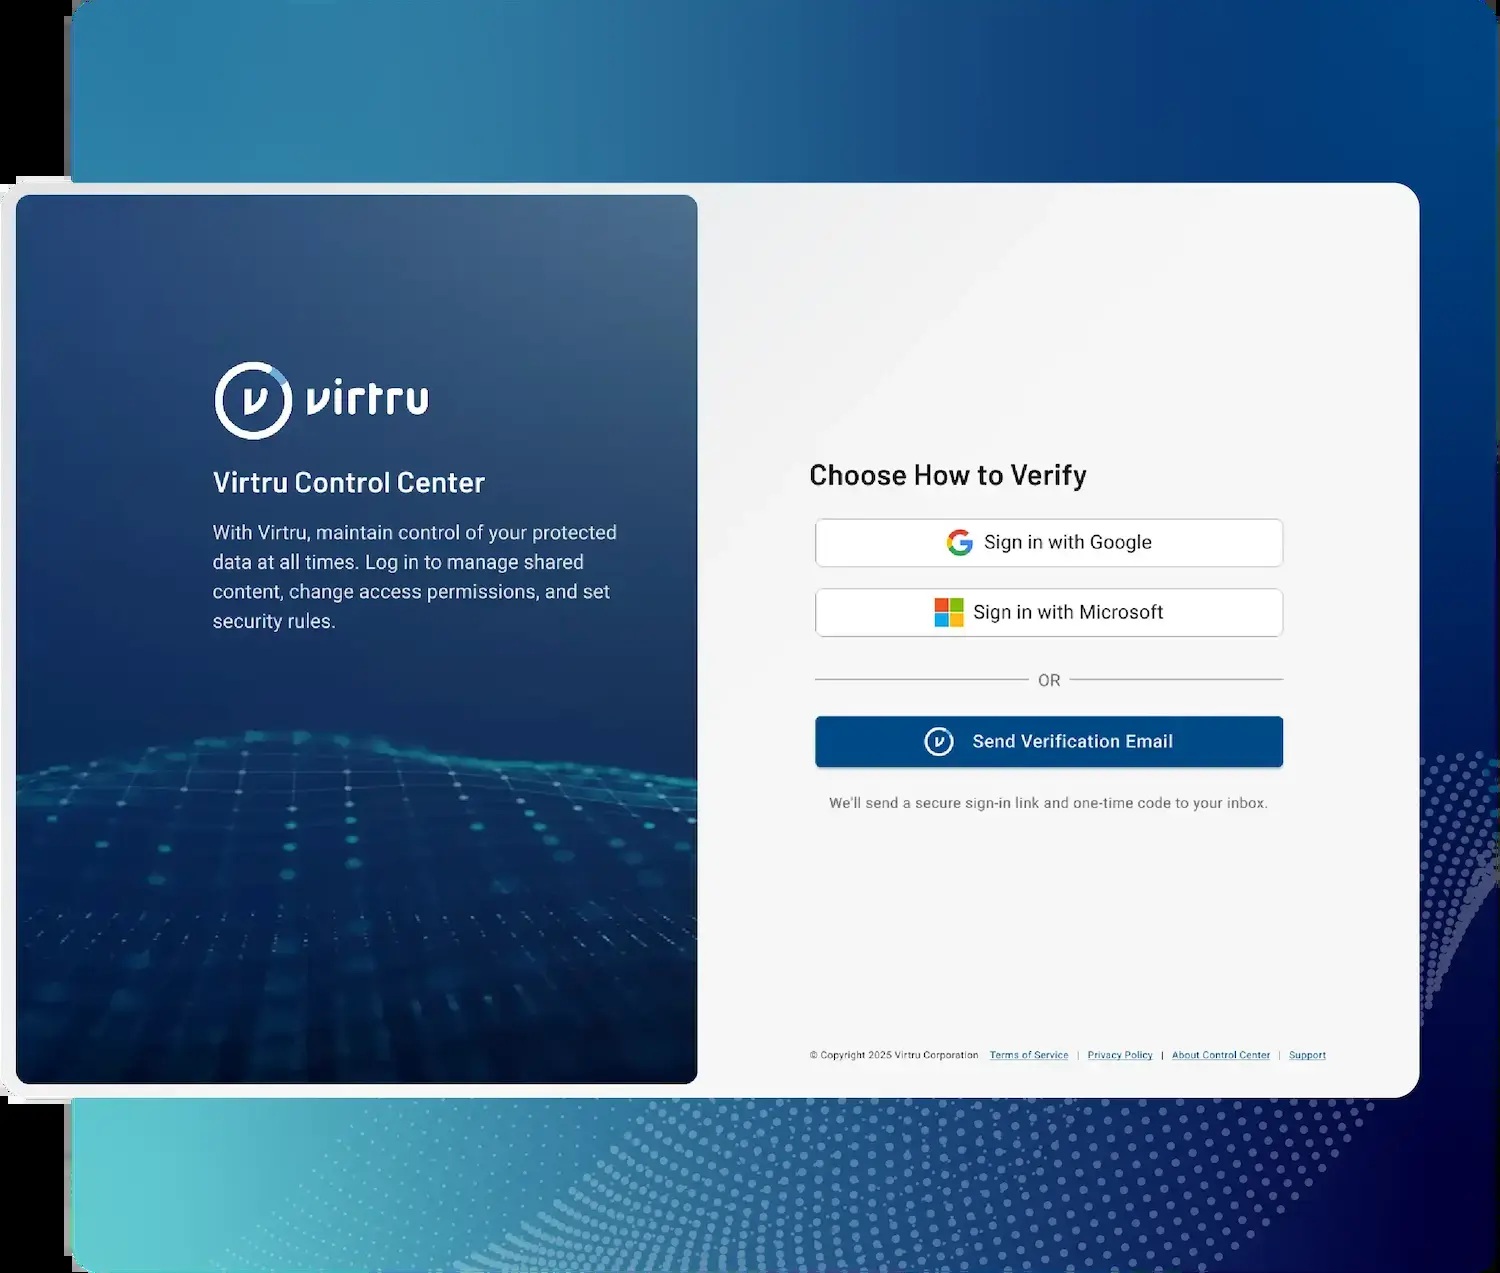Sign in with Google
Image resolution: width=1500 pixels, height=1273 pixels.
tap(1049, 543)
